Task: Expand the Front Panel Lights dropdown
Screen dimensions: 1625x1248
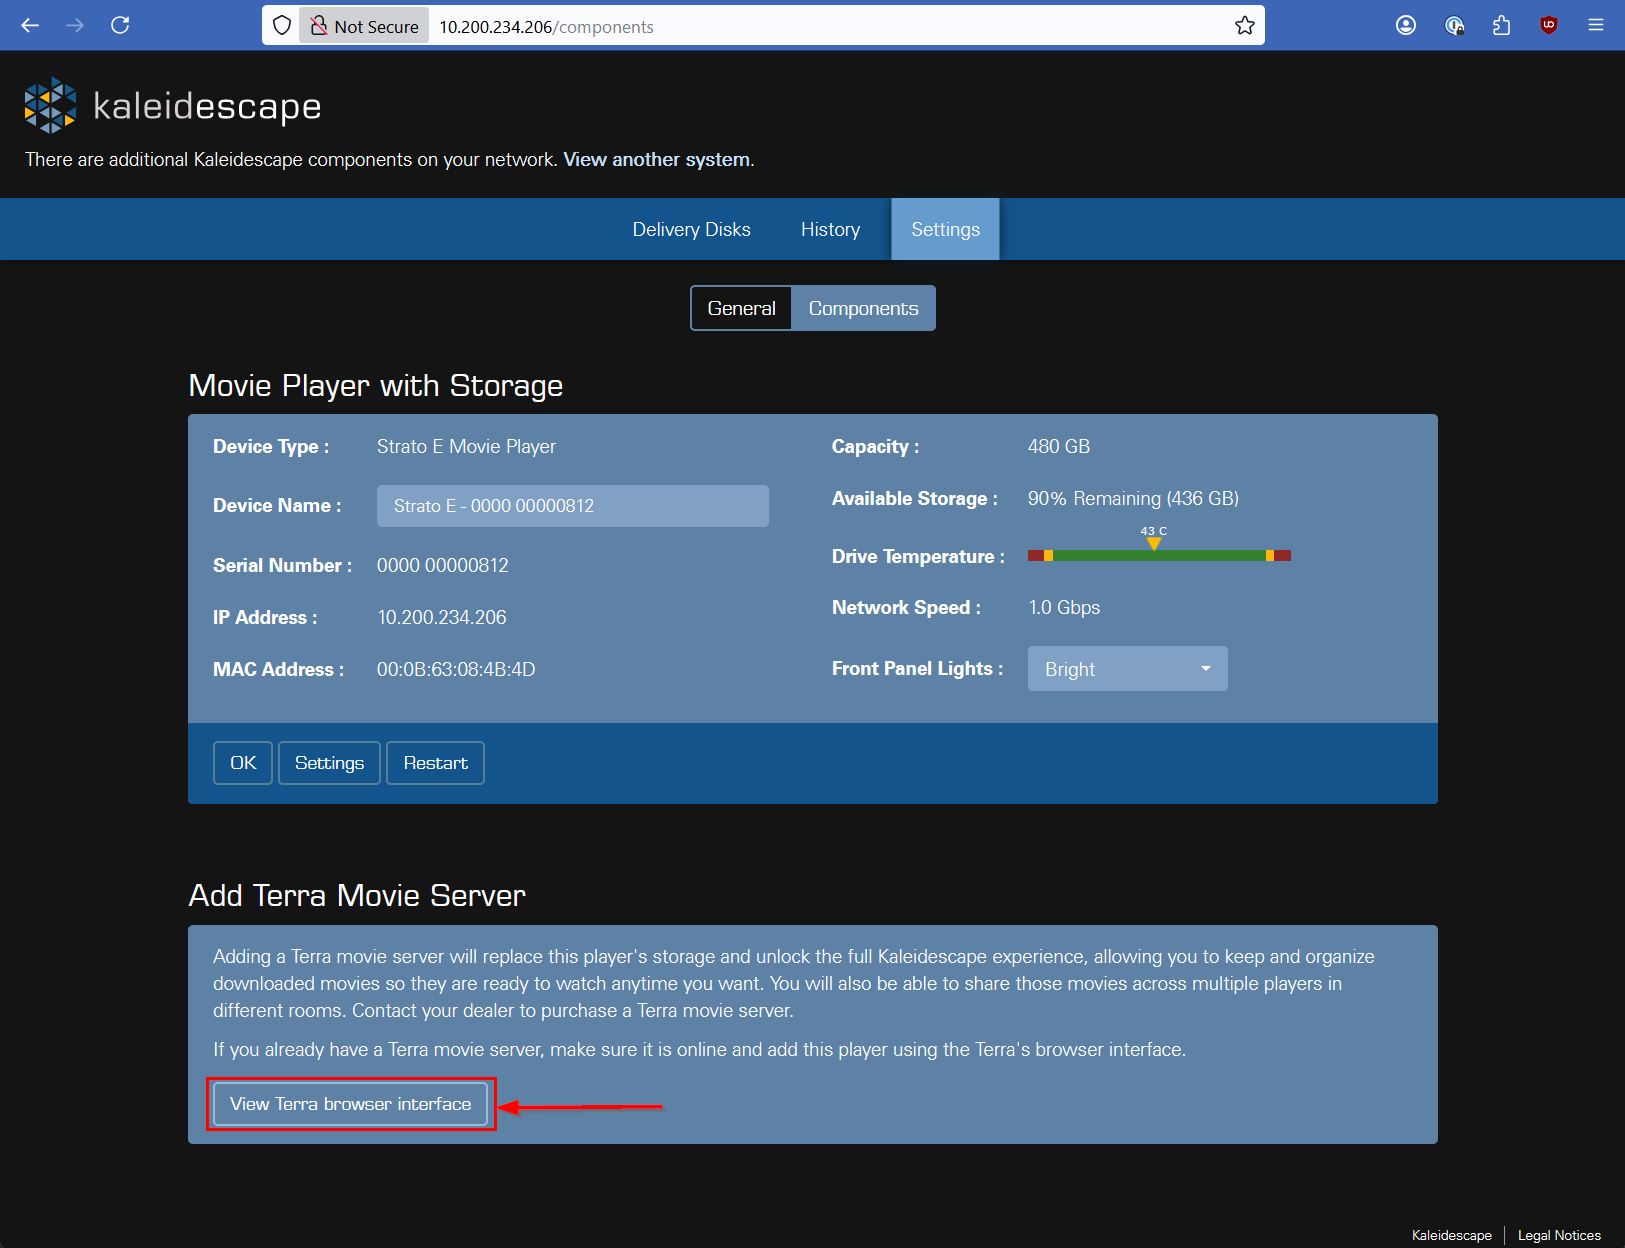Action: 1127,669
